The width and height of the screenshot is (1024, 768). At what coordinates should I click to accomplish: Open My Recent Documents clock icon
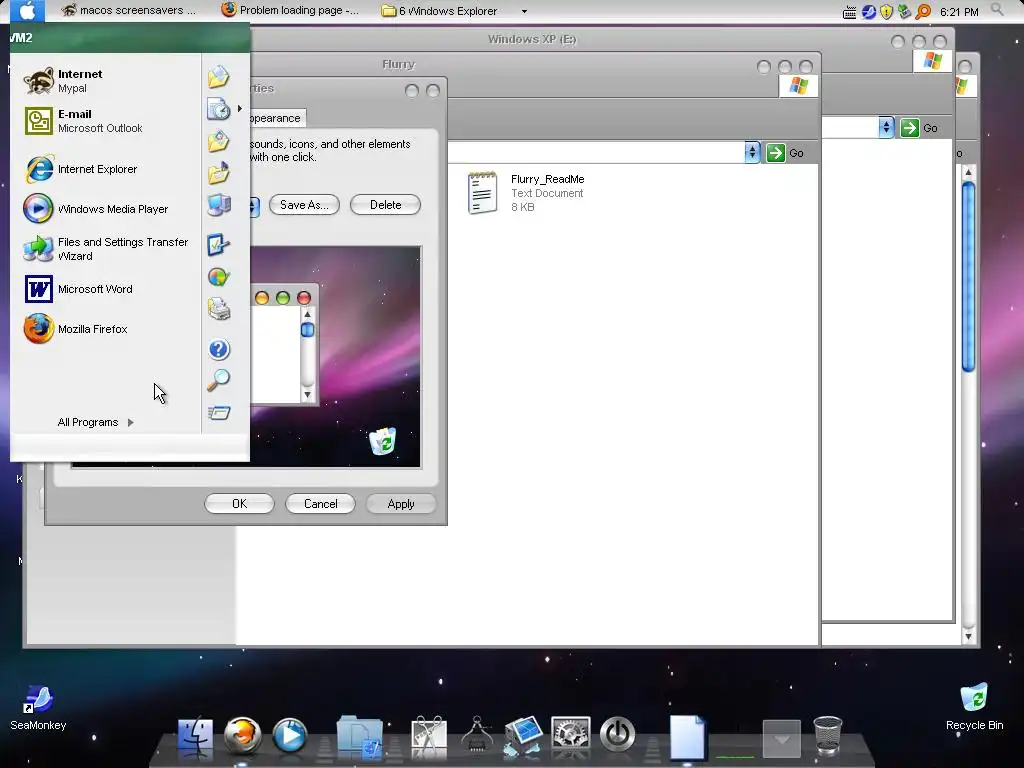[219, 108]
